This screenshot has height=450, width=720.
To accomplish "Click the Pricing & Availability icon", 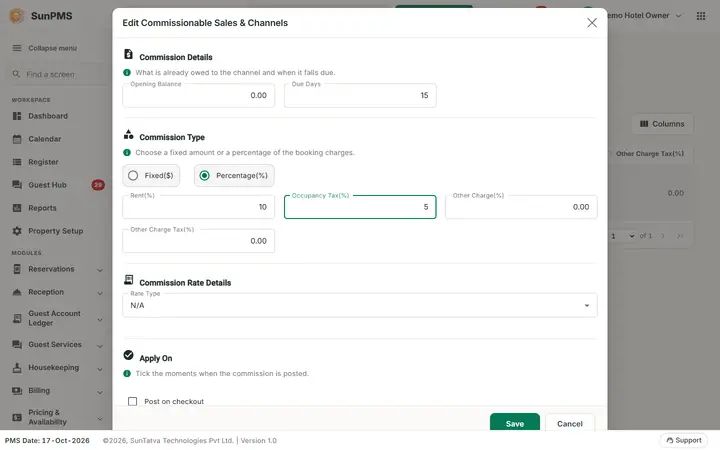I will 17,417.
